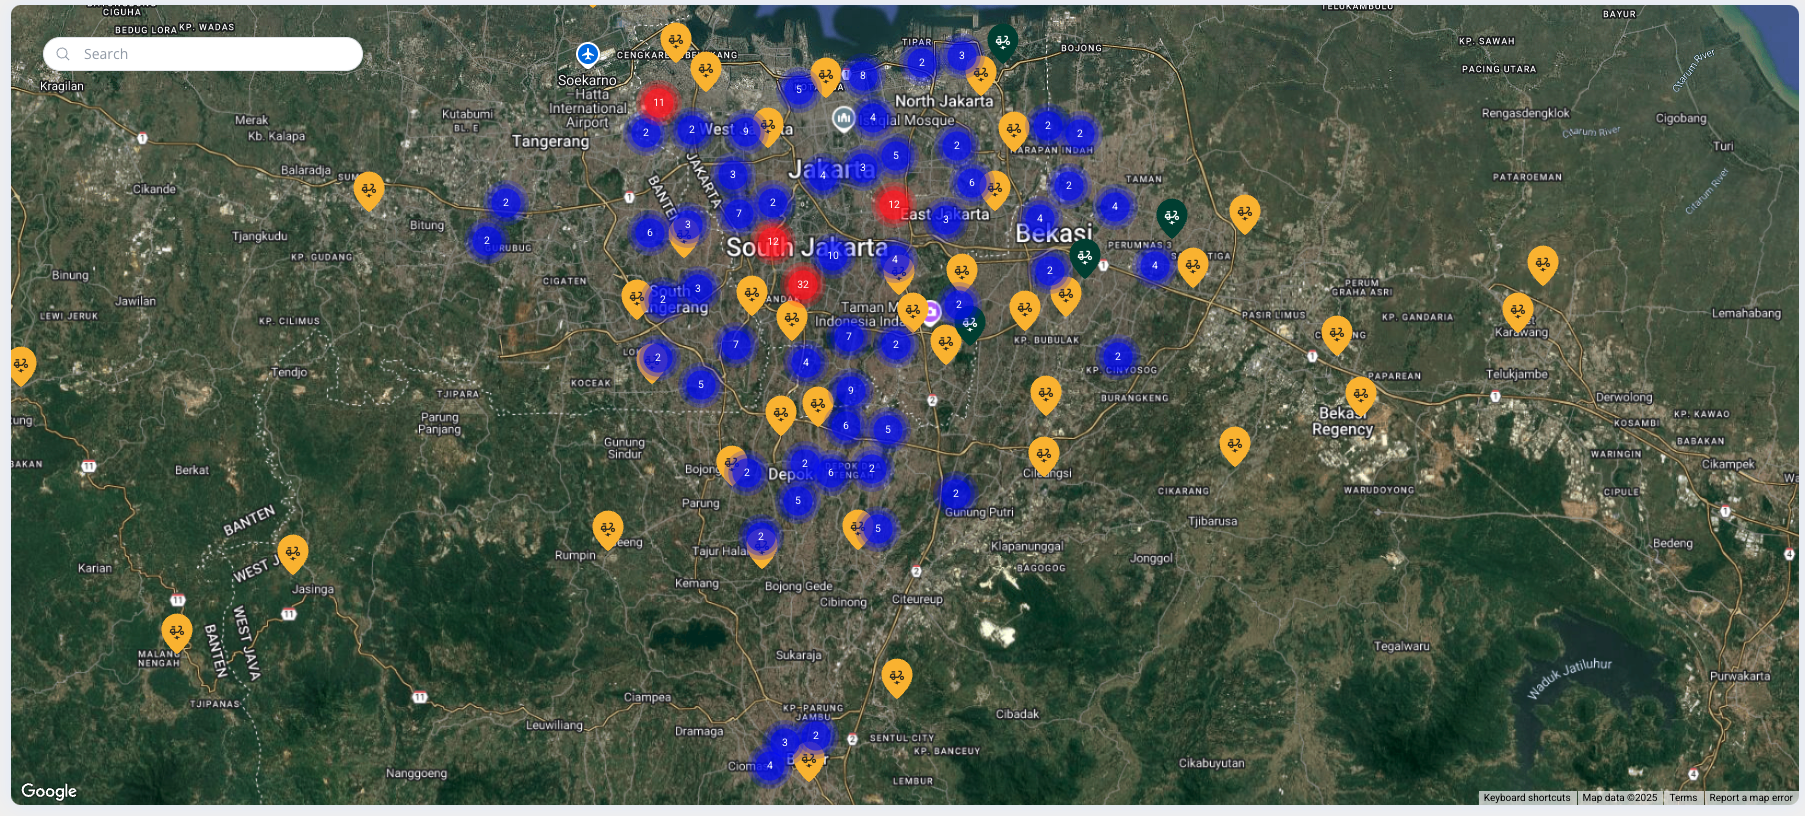The width and height of the screenshot is (1805, 816).
Task: Open the yellow marker above Malang Nengah
Action: (177, 631)
